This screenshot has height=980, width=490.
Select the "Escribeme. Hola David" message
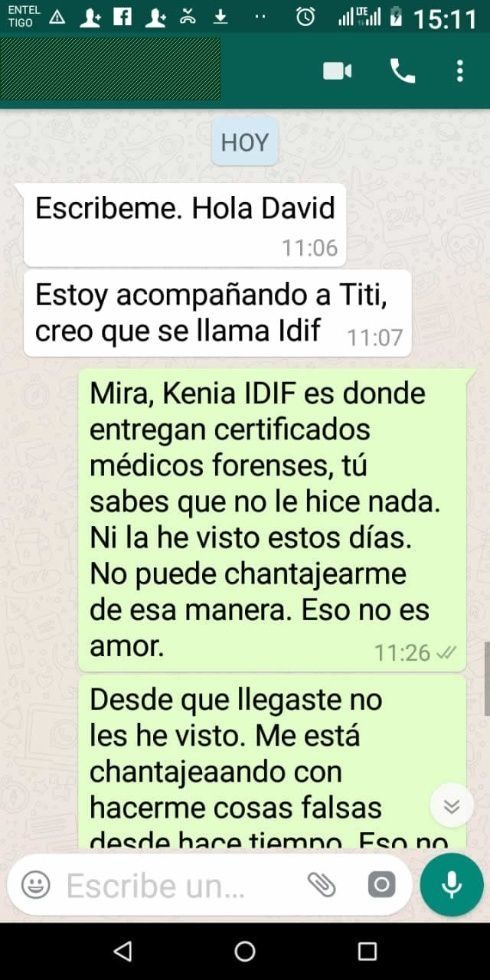(x=185, y=225)
